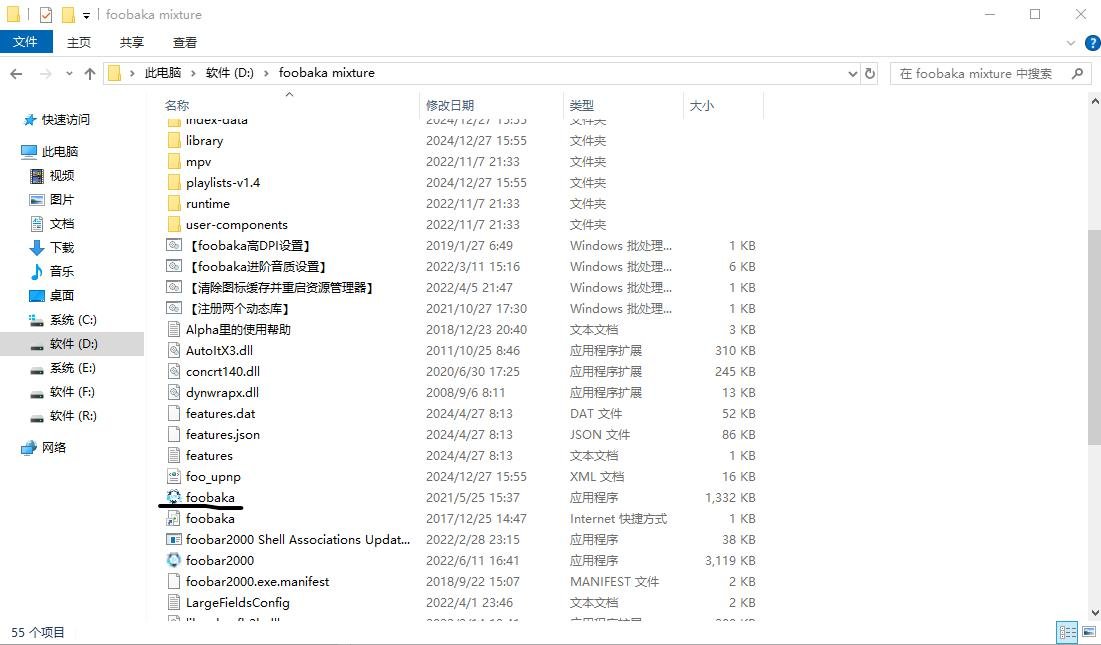Open the user-components folder

(x=236, y=224)
